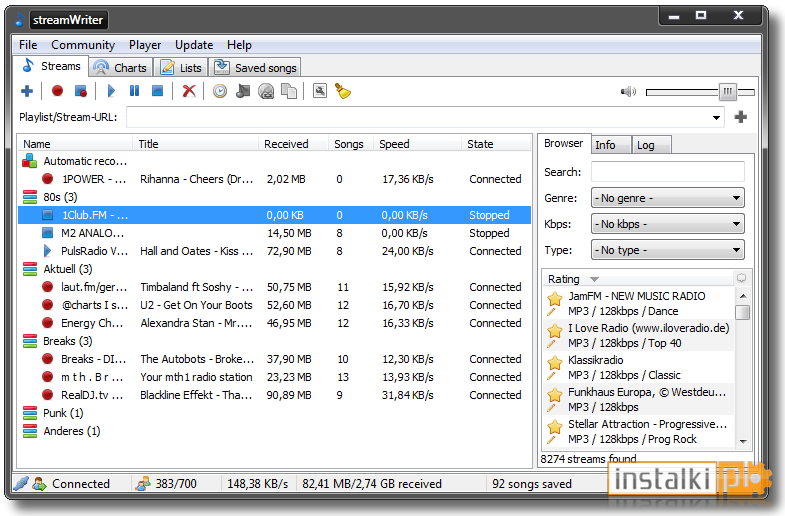Switch to the Saved songs tab
The height and width of the screenshot is (516, 785).
[255, 68]
